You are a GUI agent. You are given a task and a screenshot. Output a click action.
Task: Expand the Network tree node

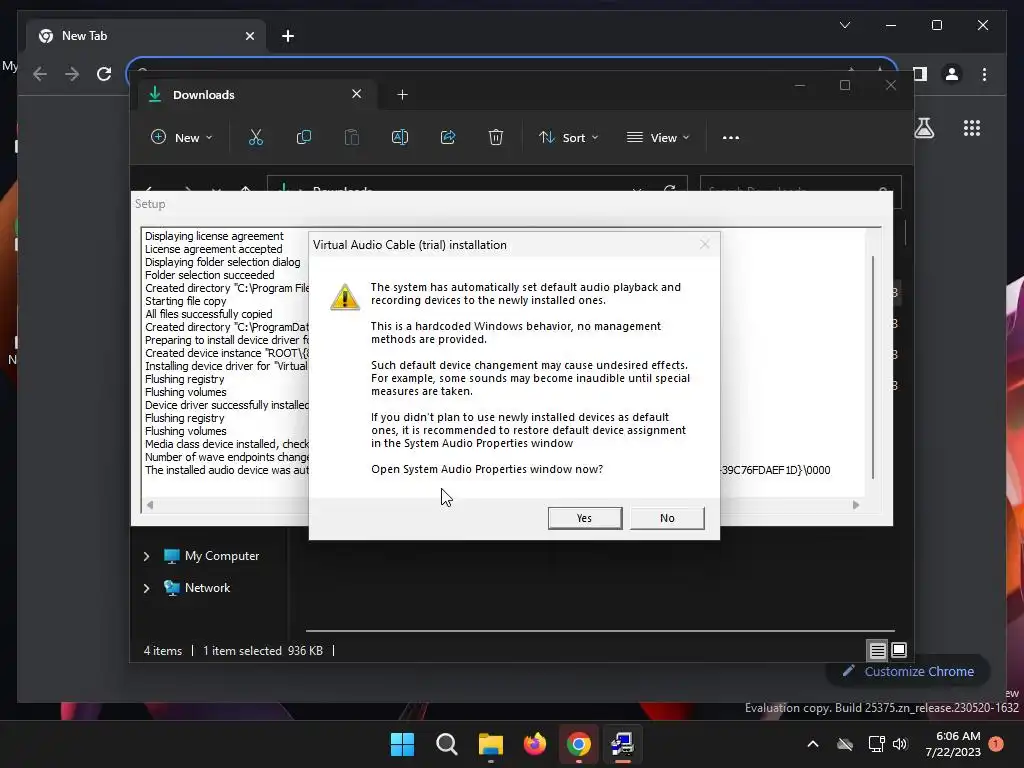(x=146, y=588)
